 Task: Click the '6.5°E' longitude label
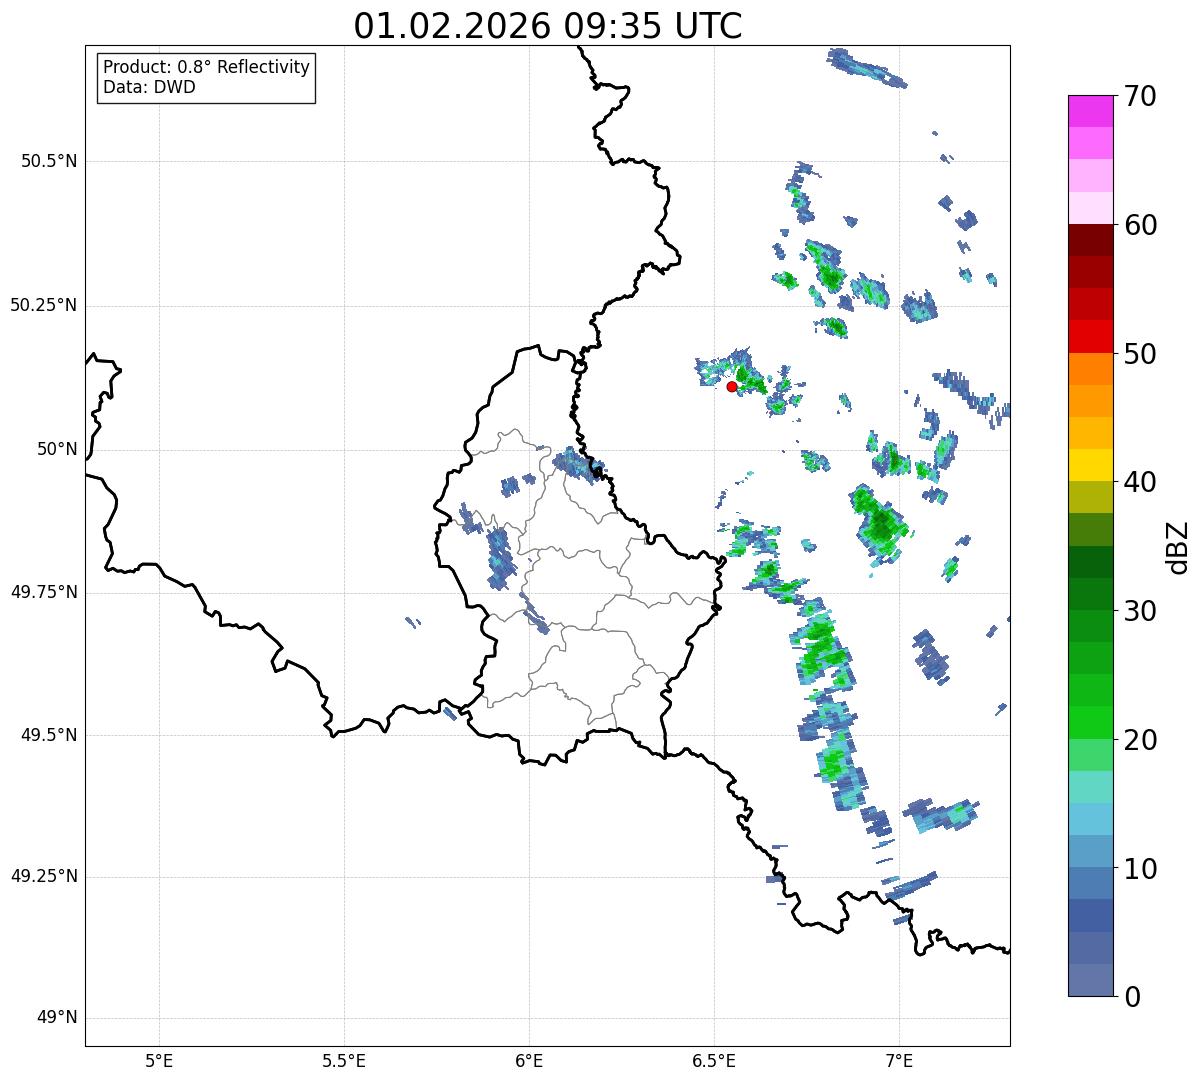tap(714, 1060)
